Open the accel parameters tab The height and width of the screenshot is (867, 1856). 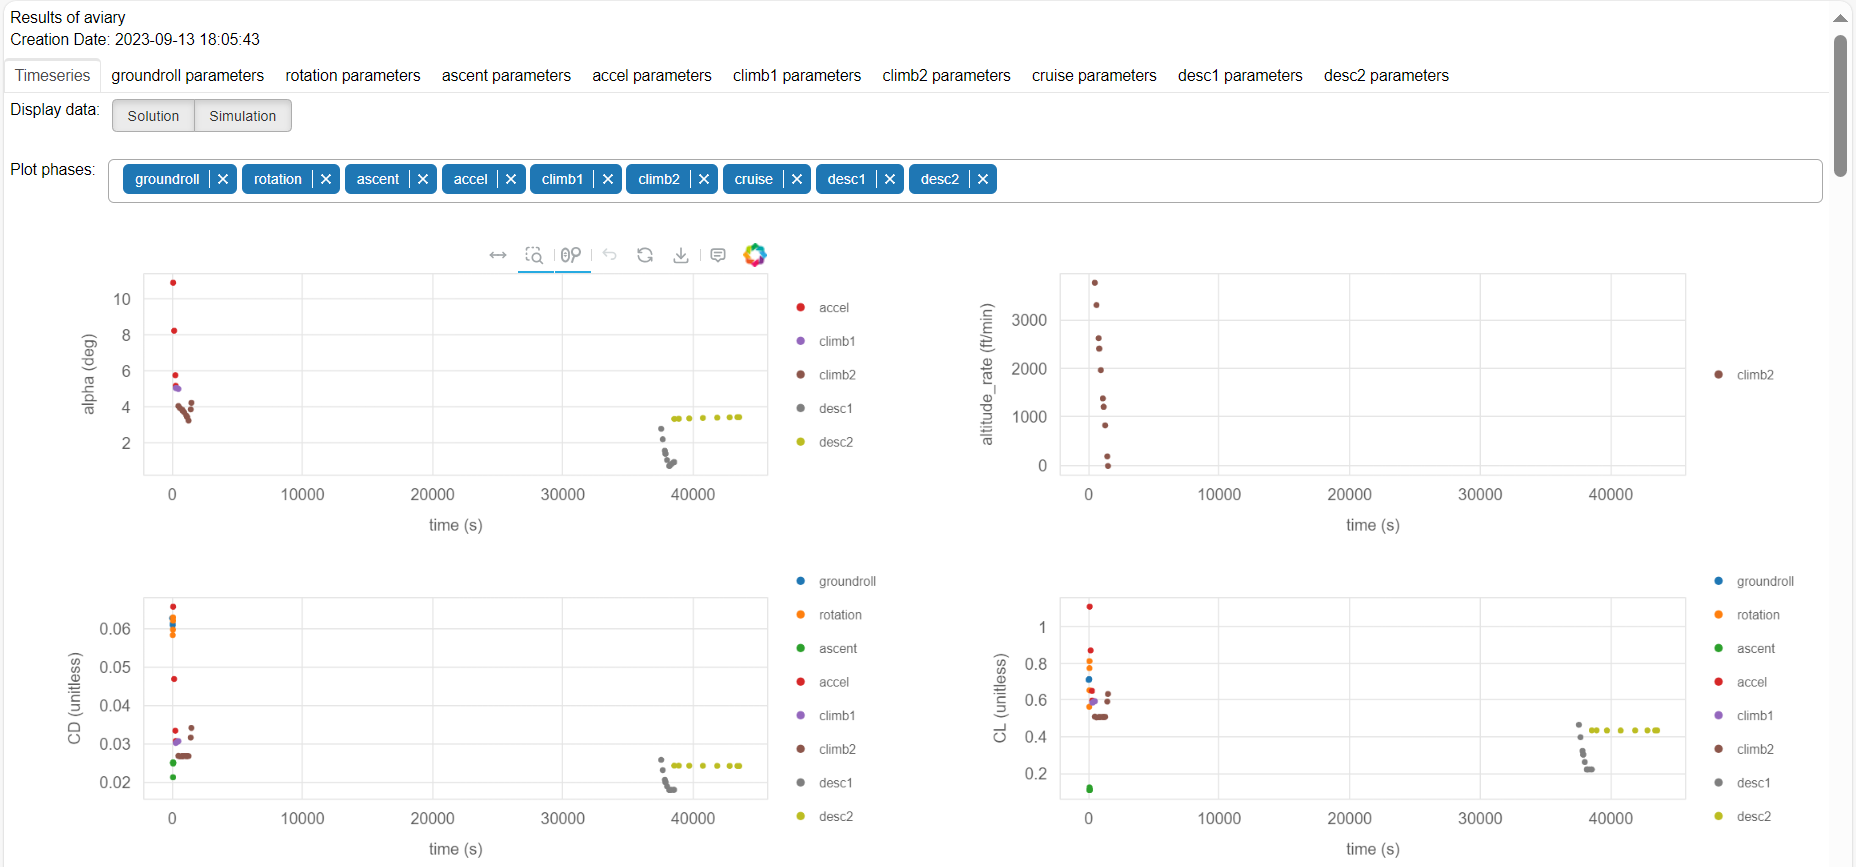click(652, 75)
